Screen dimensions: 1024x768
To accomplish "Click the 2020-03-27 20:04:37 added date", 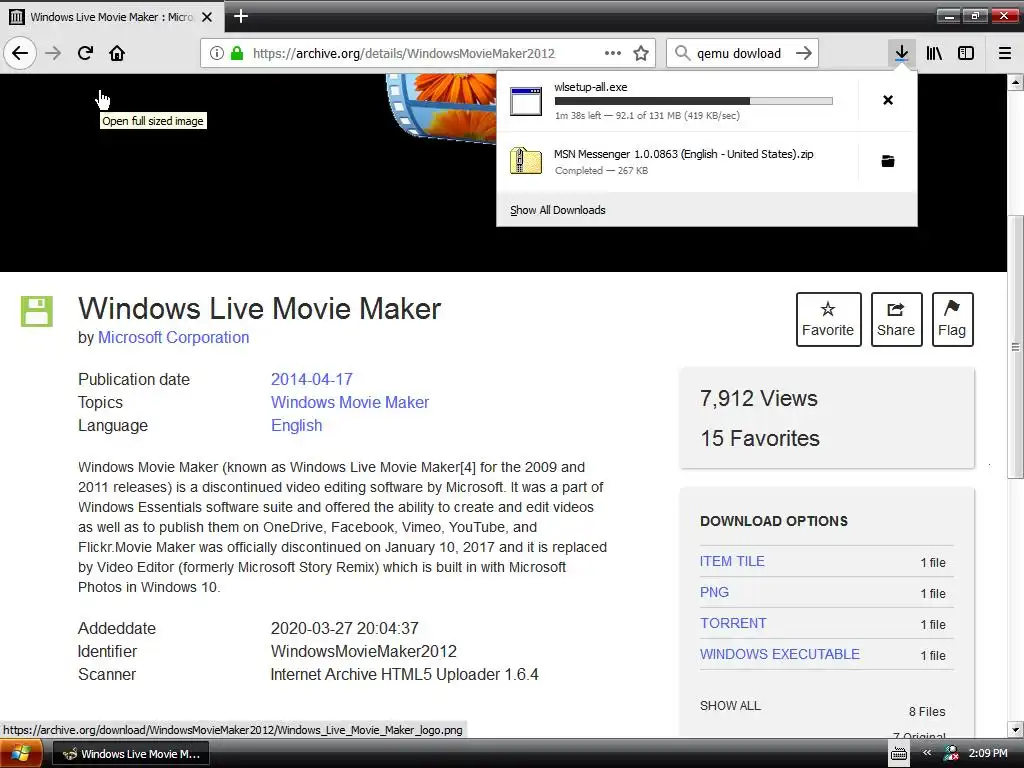I will (345, 628).
